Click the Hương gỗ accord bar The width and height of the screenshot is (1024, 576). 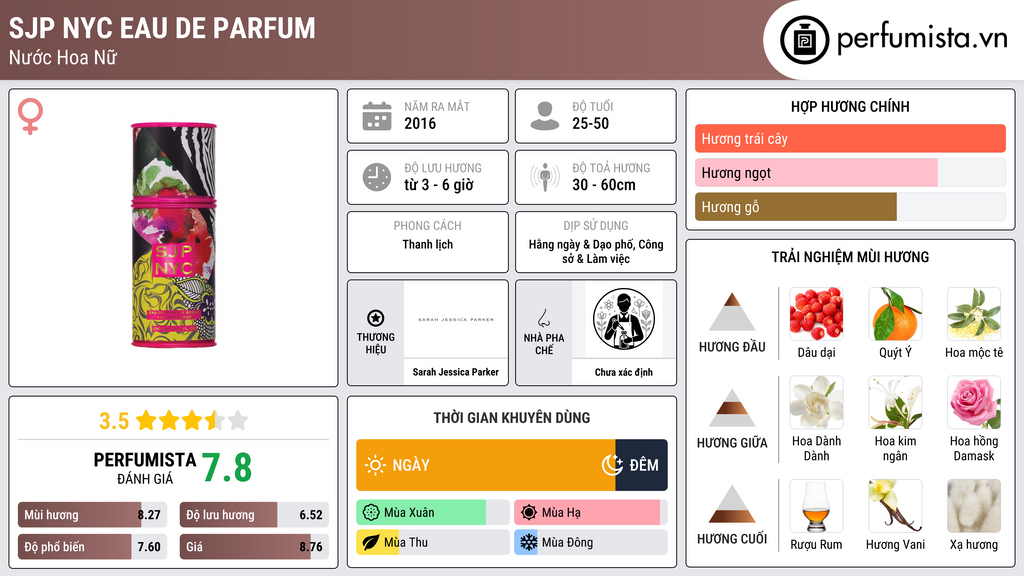(850, 207)
